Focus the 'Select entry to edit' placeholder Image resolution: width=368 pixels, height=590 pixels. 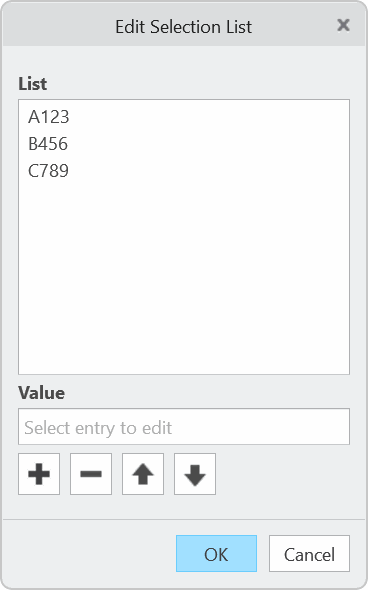pyautogui.click(x=98, y=428)
